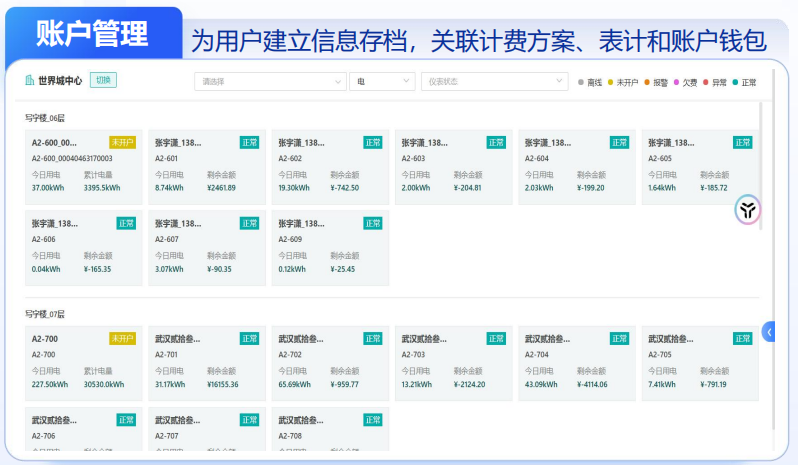Open the 请选择 dropdown
Image resolution: width=798 pixels, height=465 pixels.
point(270,81)
